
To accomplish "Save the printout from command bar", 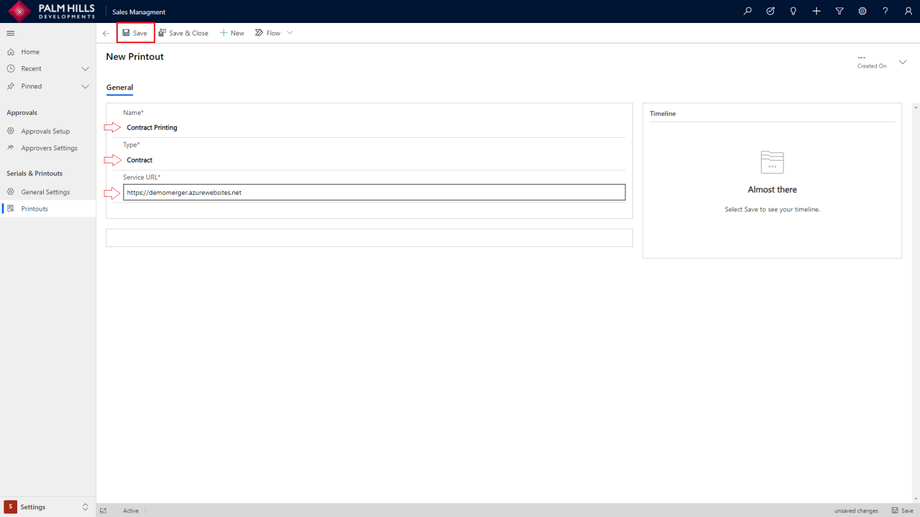I will (x=136, y=33).
